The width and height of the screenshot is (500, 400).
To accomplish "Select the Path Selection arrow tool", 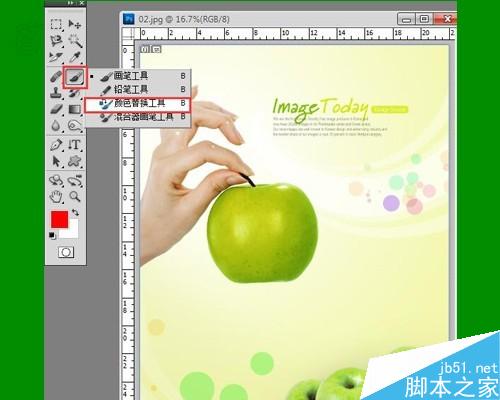I will pyautogui.click(x=56, y=162).
